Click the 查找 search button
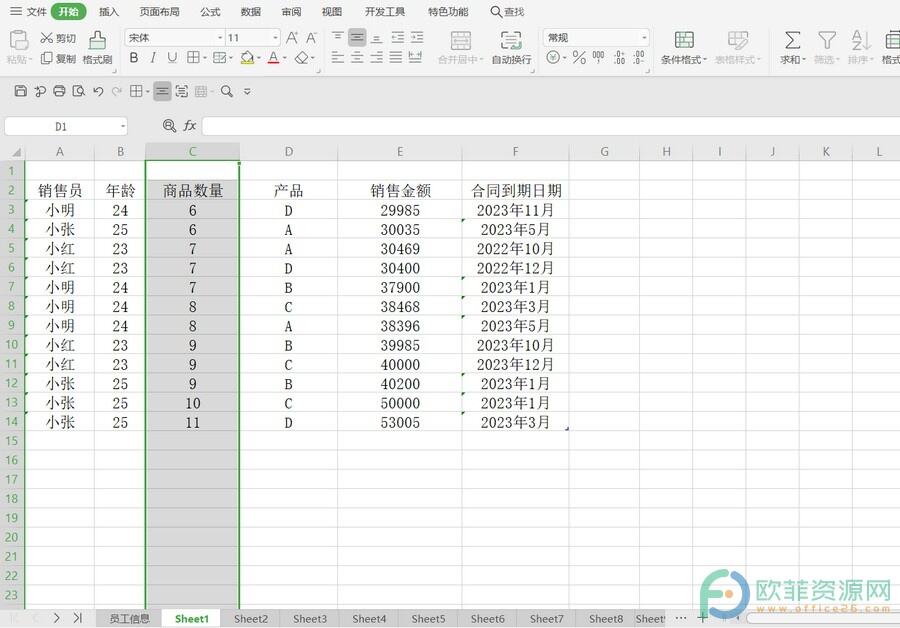The height and width of the screenshot is (628, 900). pyautogui.click(x=507, y=11)
